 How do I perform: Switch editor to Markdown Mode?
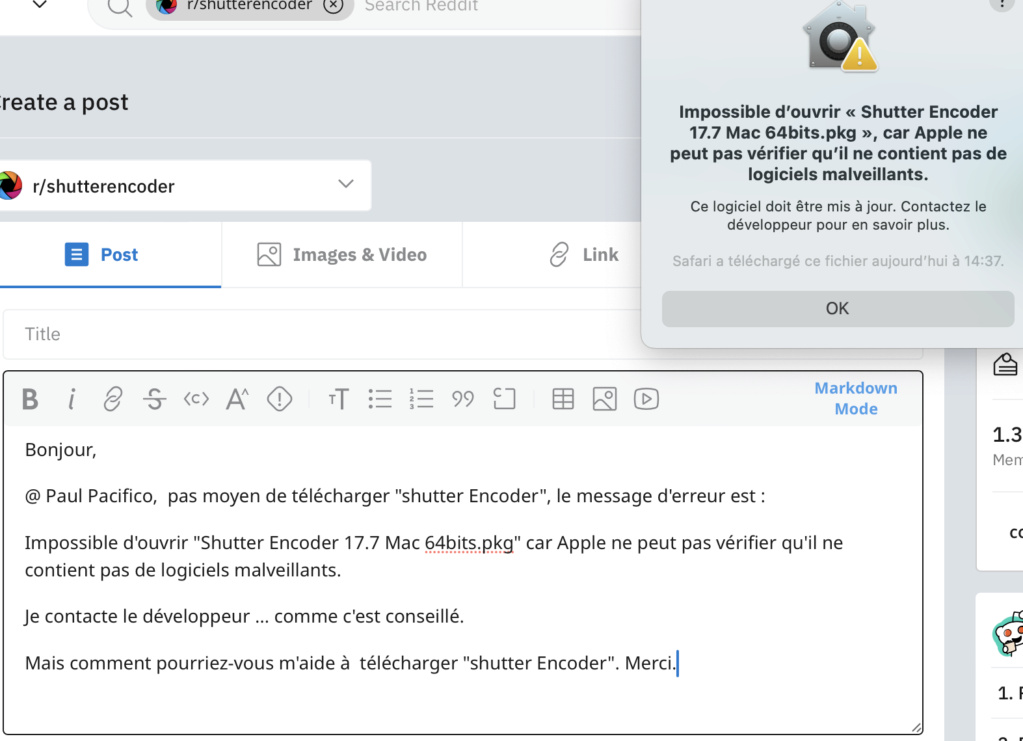click(856, 399)
